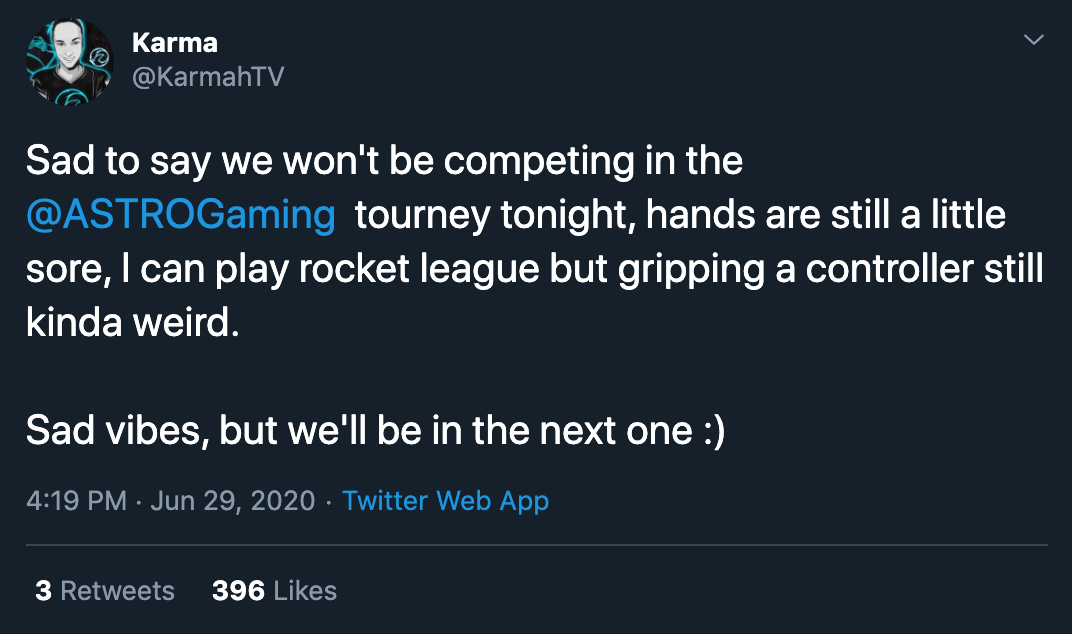Open the @ASTROGaming mention link
The image size is (1072, 634).
tap(181, 215)
